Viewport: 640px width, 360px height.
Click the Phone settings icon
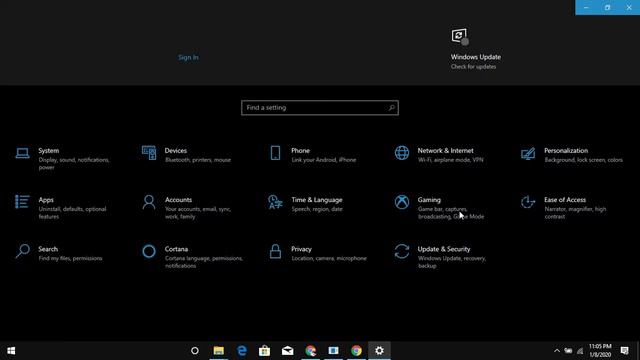click(276, 153)
